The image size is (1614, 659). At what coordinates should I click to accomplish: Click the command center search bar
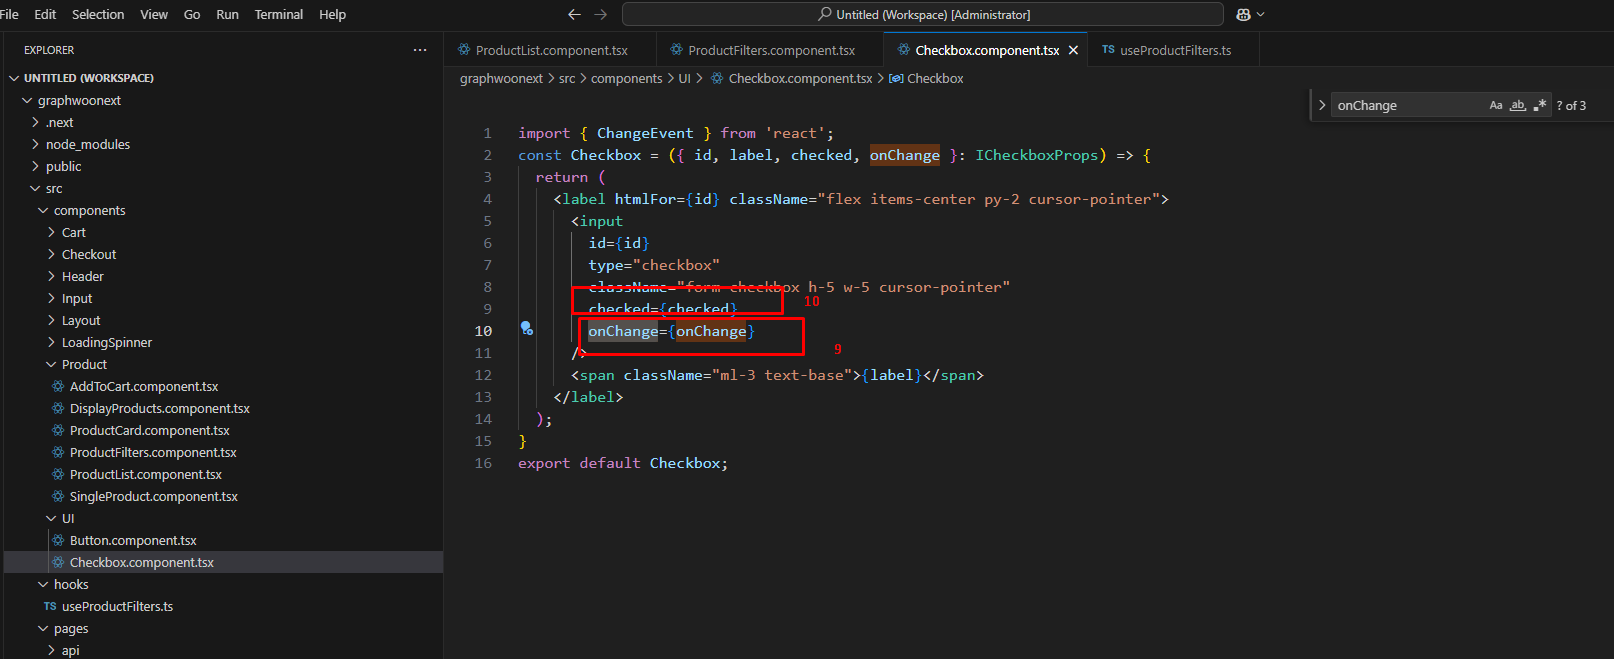click(922, 14)
